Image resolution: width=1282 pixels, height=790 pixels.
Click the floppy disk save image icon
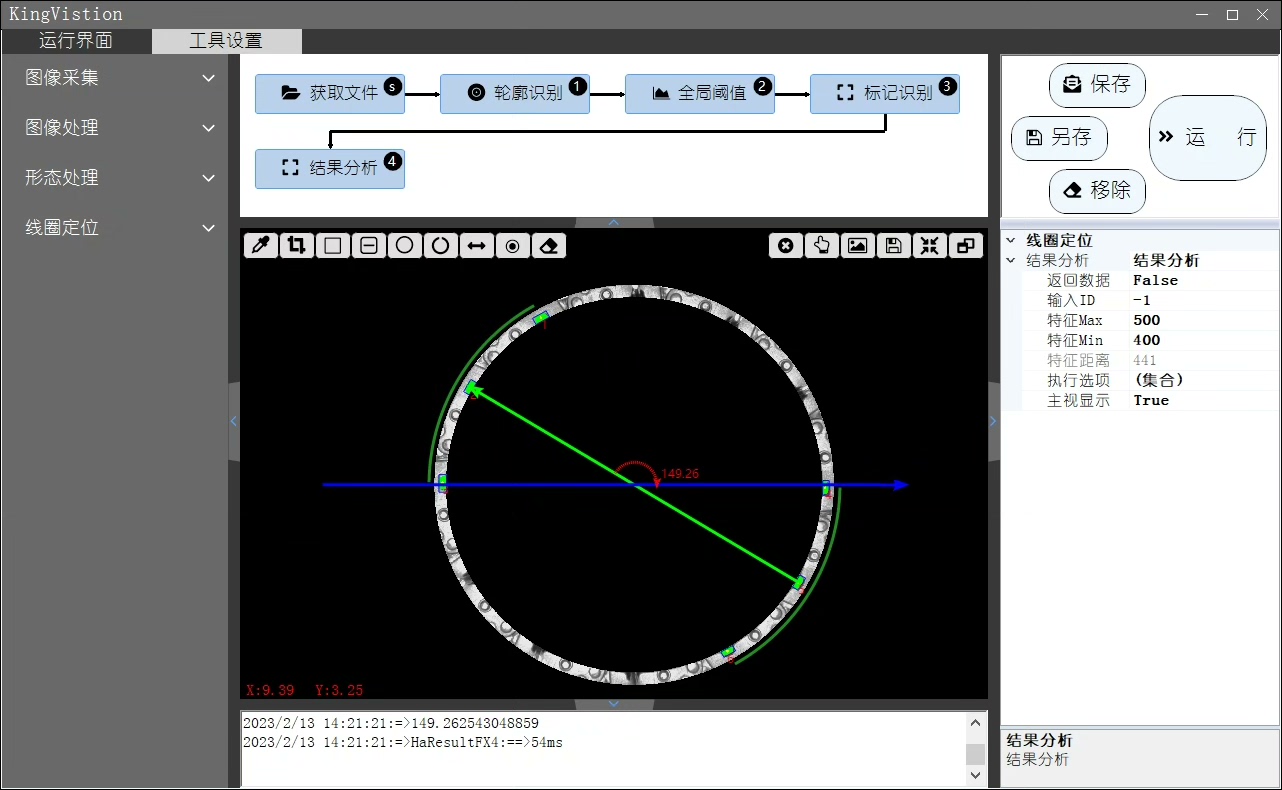[x=894, y=245]
